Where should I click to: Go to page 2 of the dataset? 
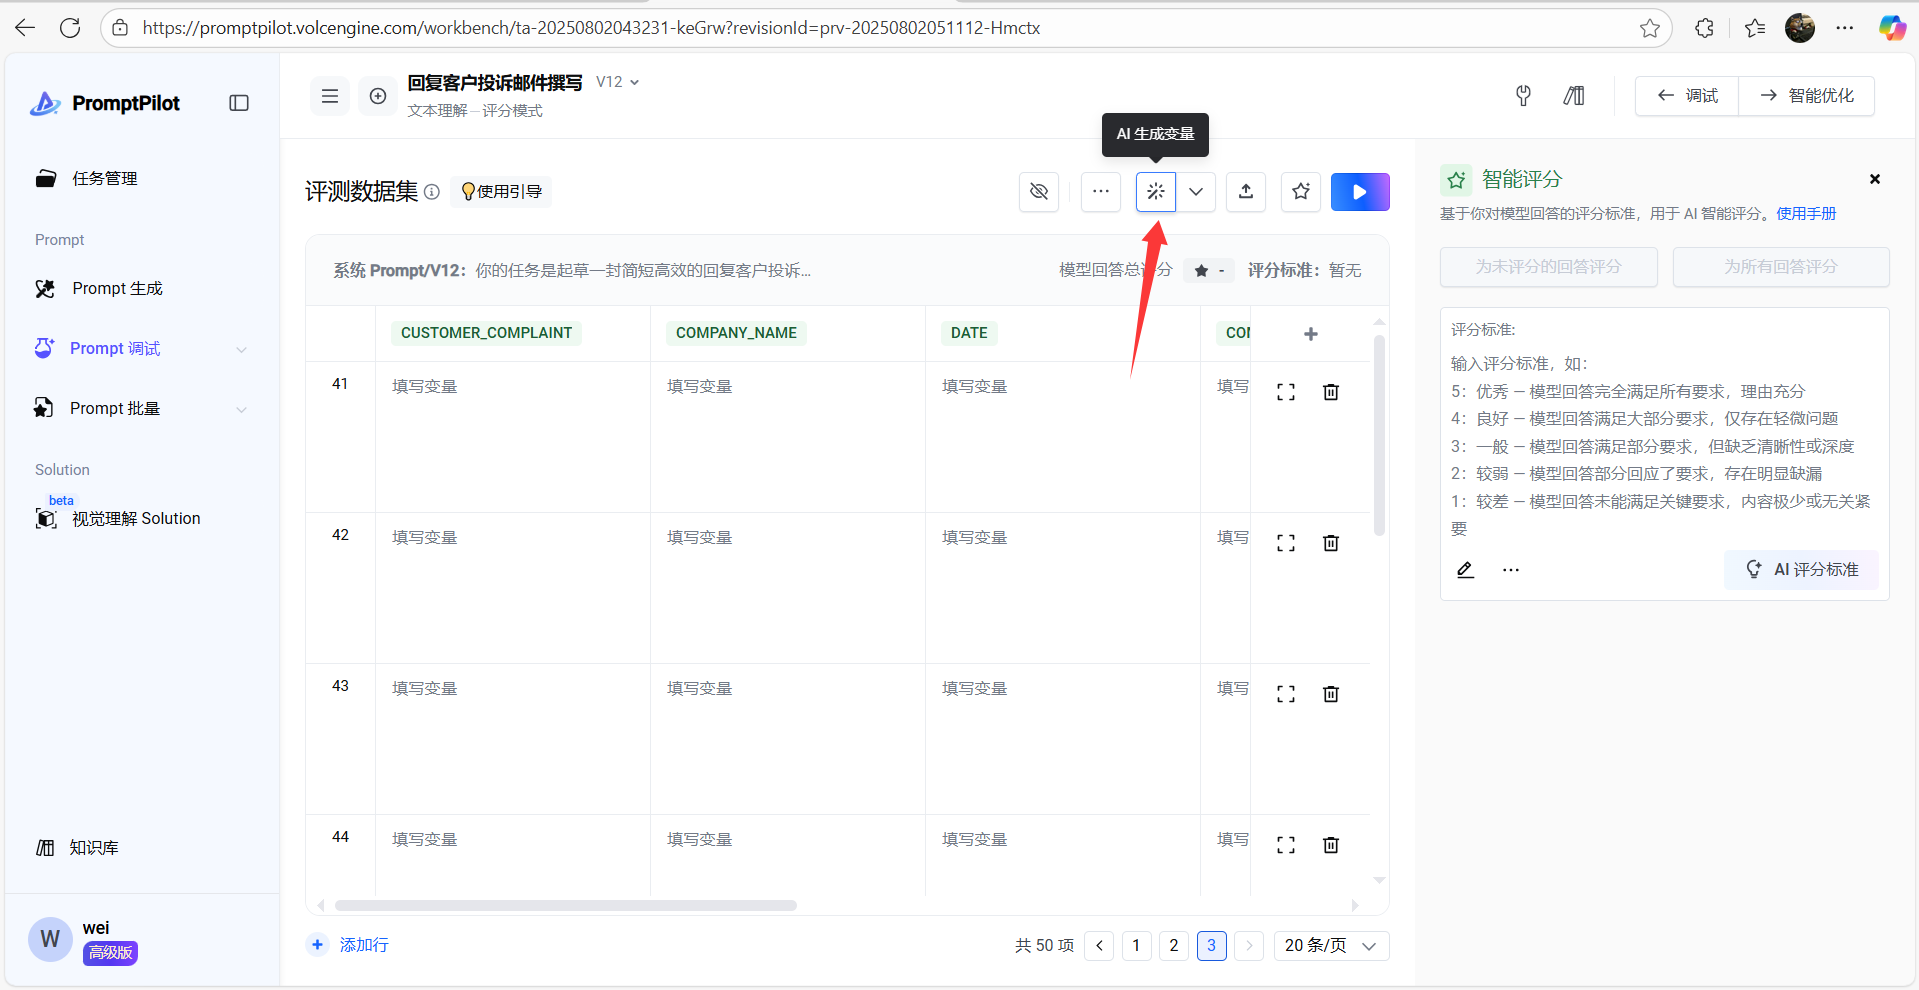(1174, 946)
